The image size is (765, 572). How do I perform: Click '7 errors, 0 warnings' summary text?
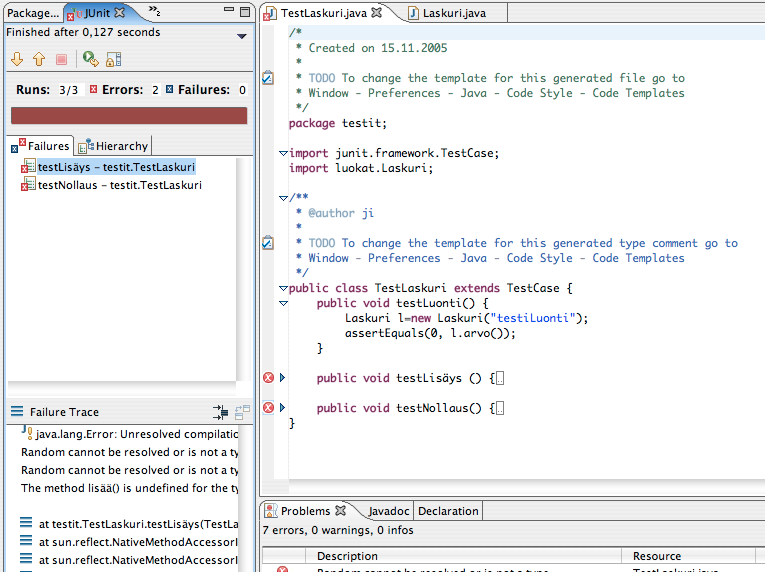tap(338, 530)
